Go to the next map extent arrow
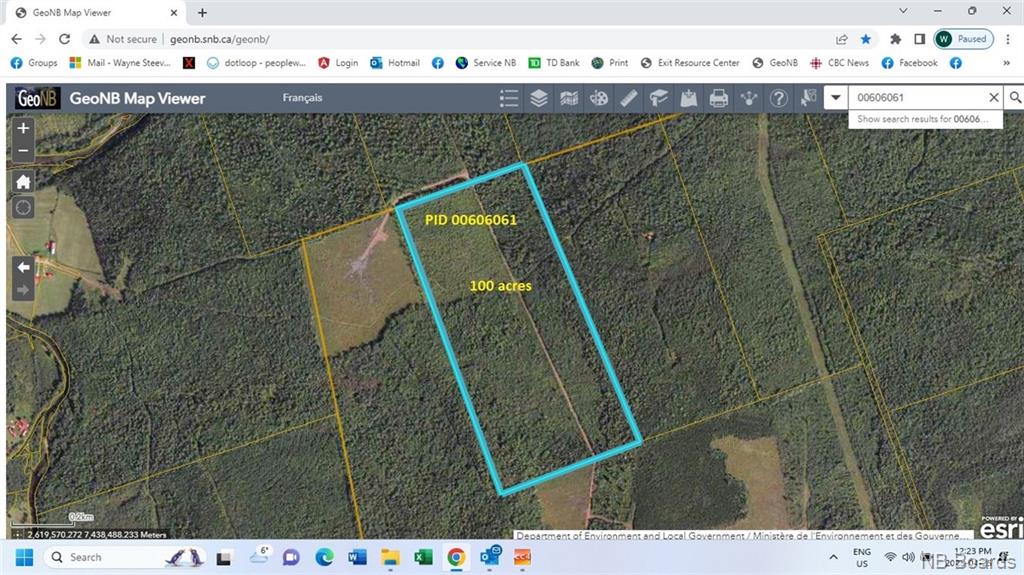 (24, 289)
